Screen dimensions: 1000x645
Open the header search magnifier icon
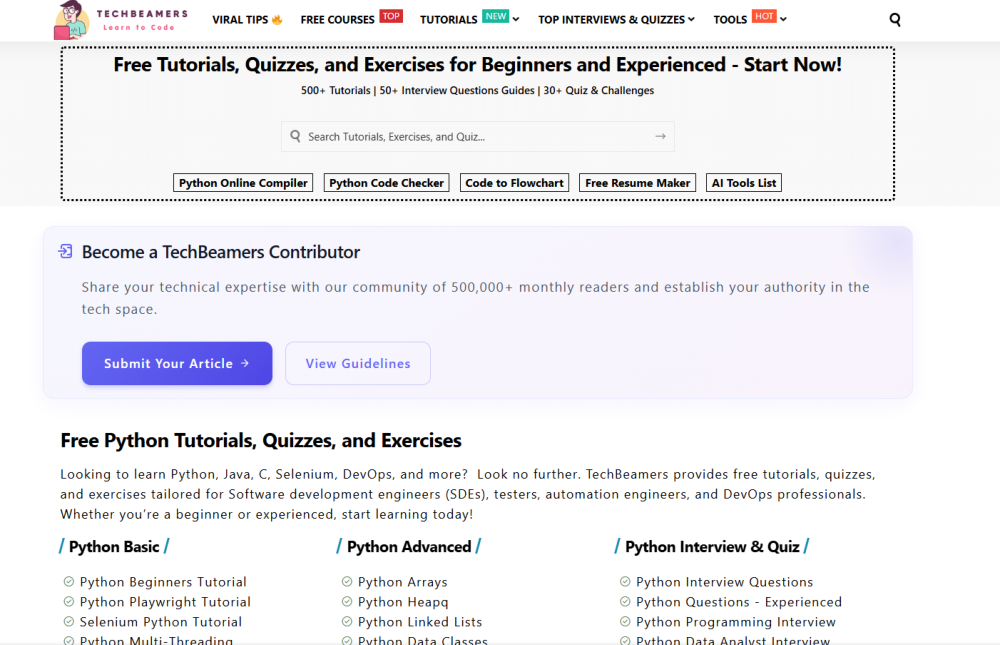895,19
